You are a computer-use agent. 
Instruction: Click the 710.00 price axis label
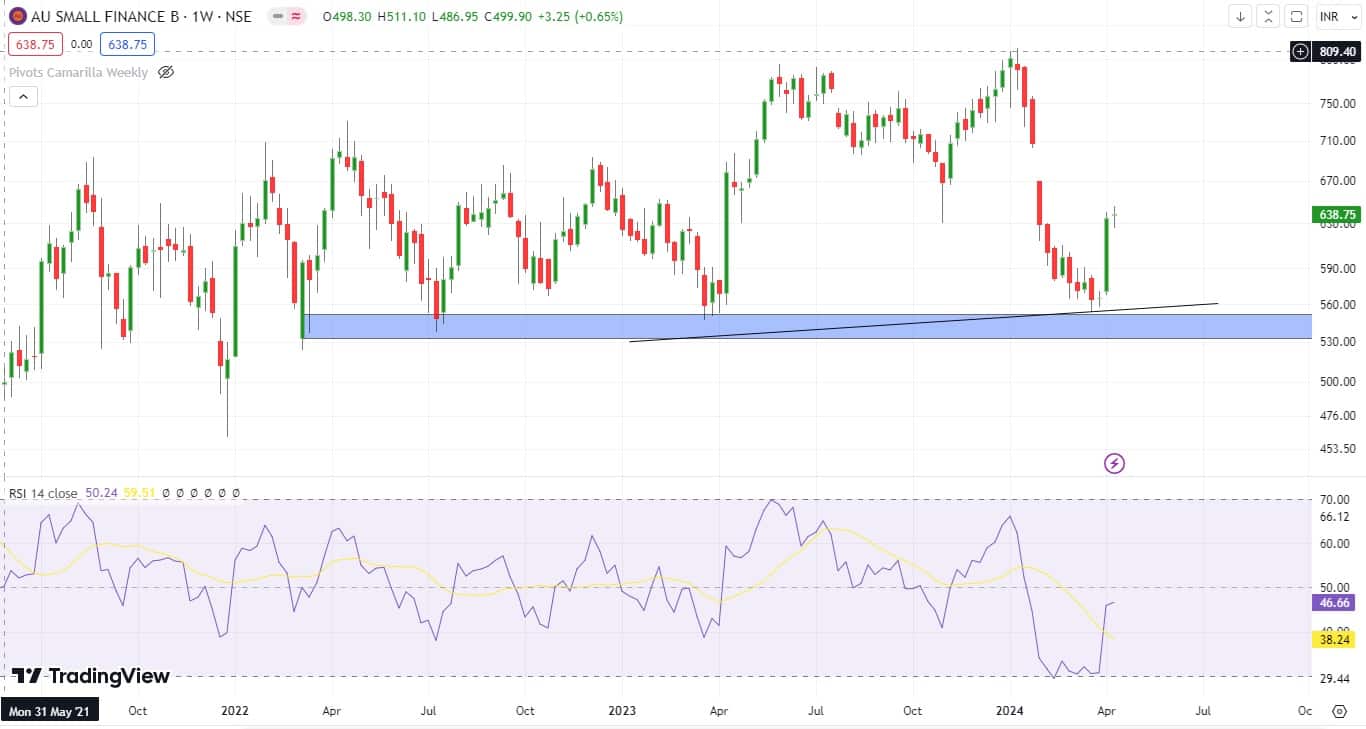coord(1337,141)
